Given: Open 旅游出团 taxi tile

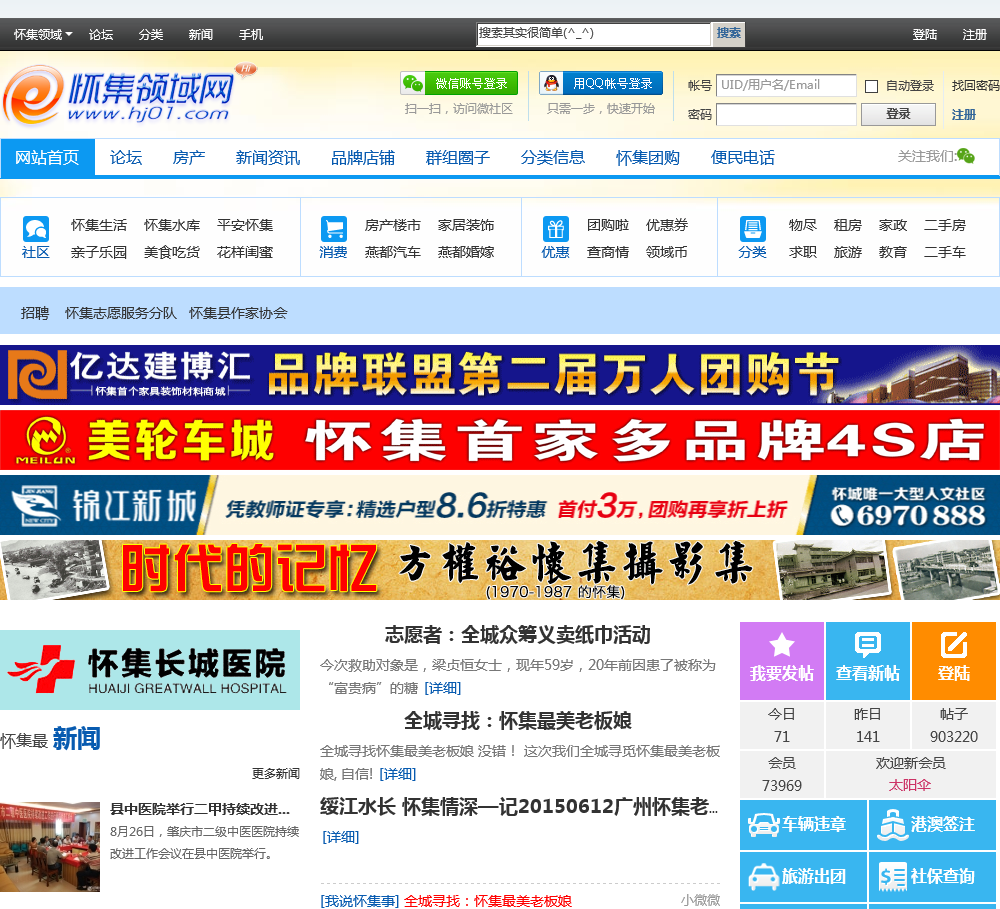Looking at the screenshot, I should pos(803,876).
